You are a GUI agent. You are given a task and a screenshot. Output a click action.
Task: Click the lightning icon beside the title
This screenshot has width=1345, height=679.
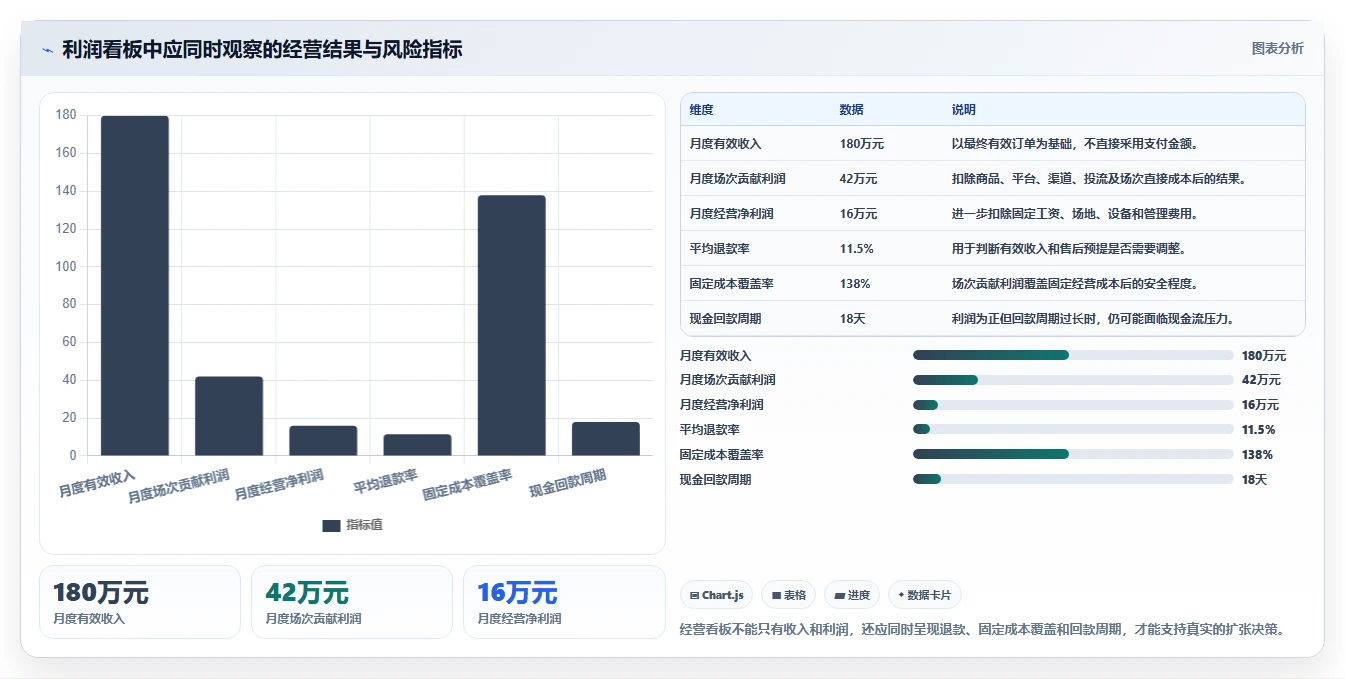pyautogui.click(x=47, y=50)
